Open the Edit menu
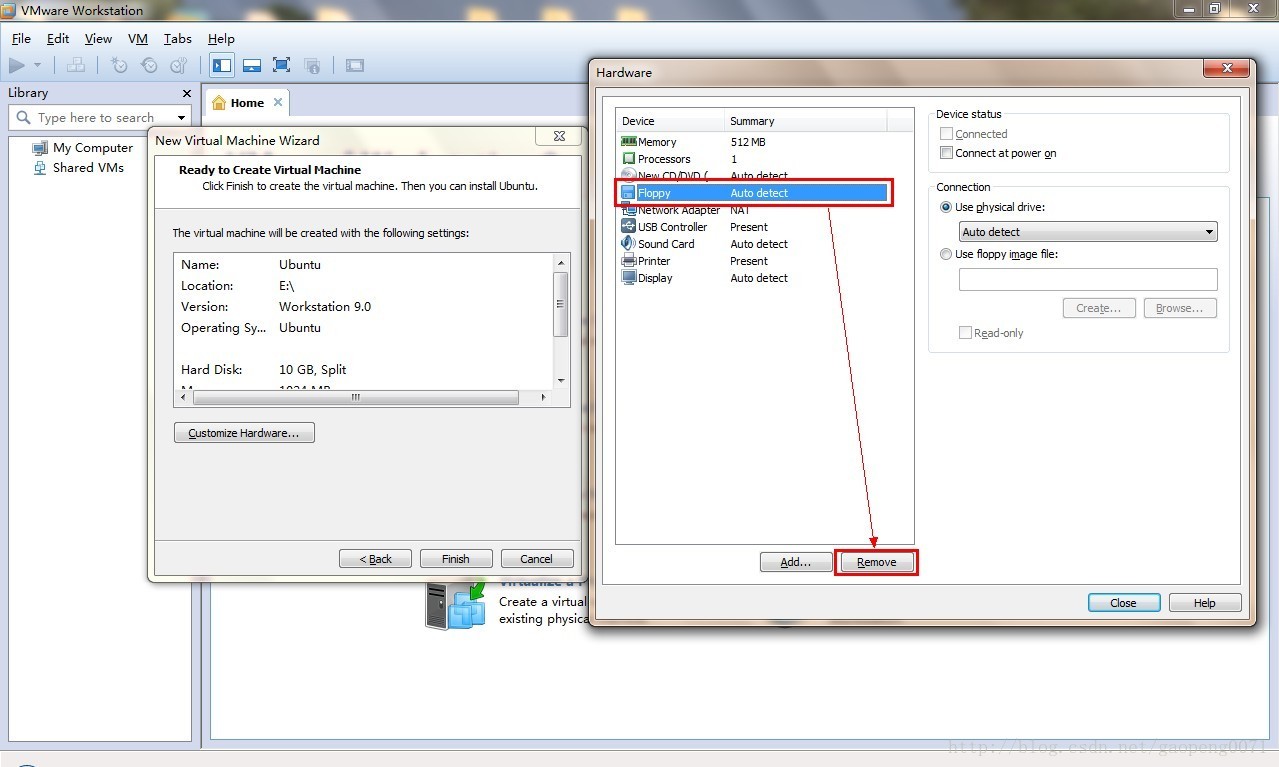The width and height of the screenshot is (1279, 767). 58,39
